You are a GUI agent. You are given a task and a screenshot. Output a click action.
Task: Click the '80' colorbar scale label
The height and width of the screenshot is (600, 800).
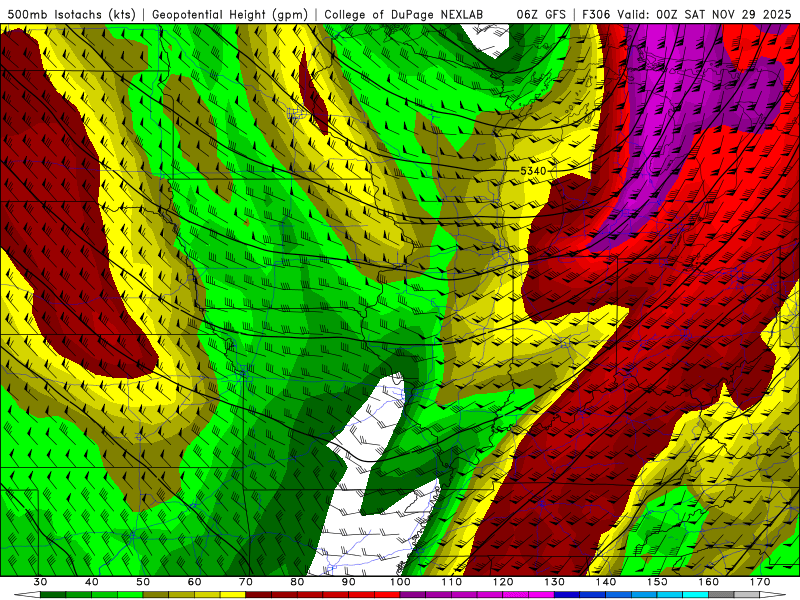(297, 582)
